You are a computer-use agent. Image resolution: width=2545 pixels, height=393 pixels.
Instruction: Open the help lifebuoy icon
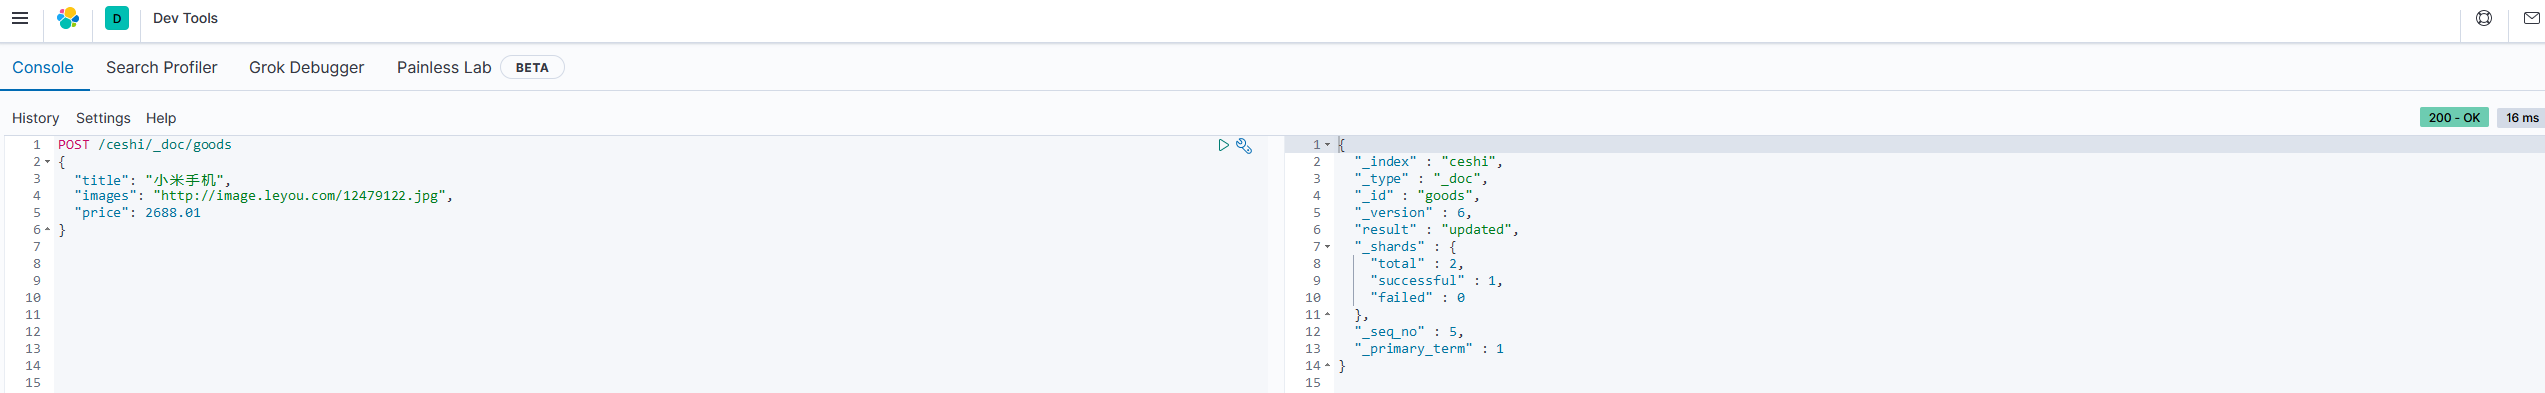[x=2484, y=18]
